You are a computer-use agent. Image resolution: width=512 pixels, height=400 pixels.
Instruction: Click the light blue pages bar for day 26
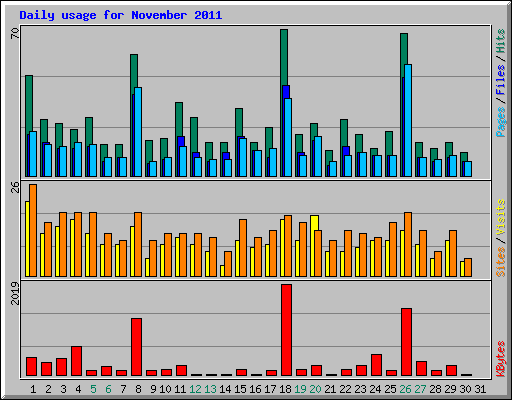coord(408,120)
